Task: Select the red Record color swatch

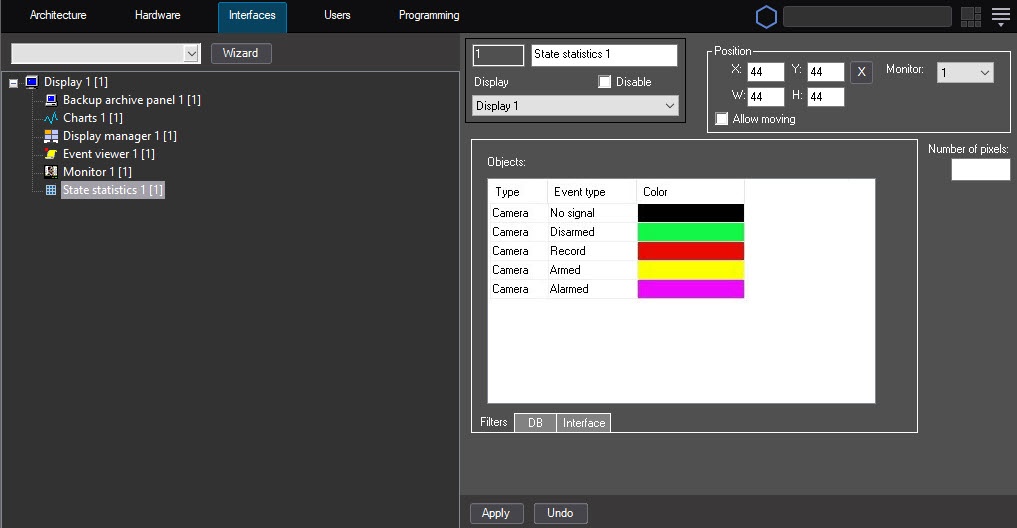Action: pos(690,251)
